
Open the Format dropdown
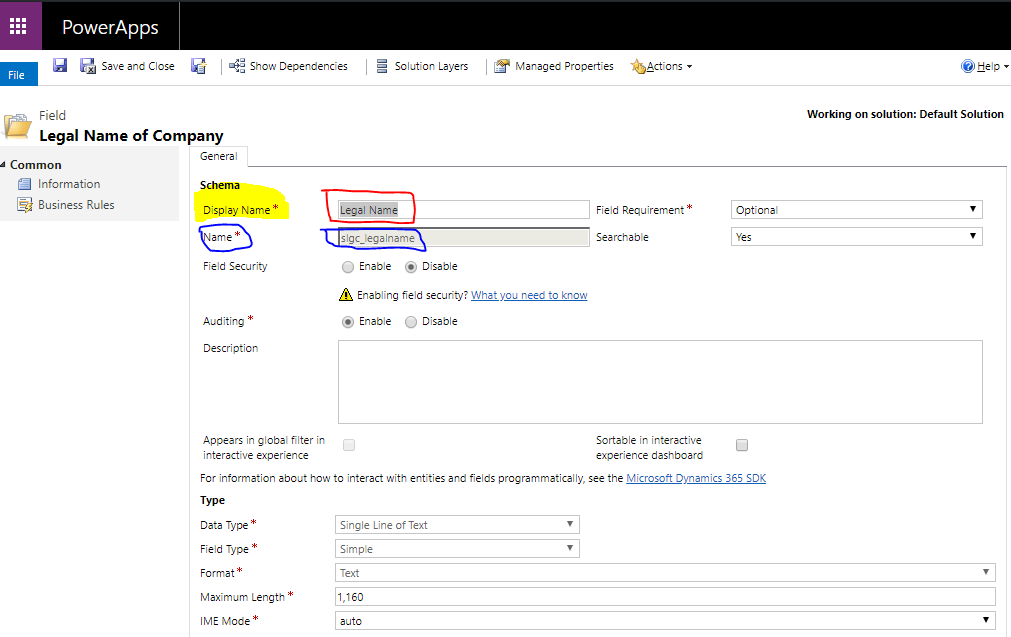(x=665, y=573)
